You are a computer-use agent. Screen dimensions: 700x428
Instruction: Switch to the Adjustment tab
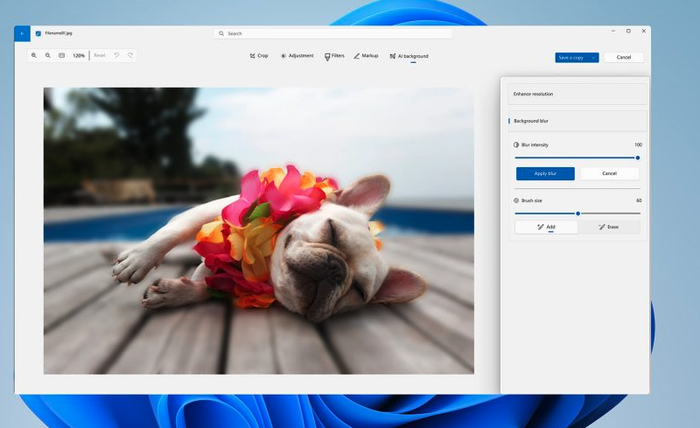coord(297,57)
